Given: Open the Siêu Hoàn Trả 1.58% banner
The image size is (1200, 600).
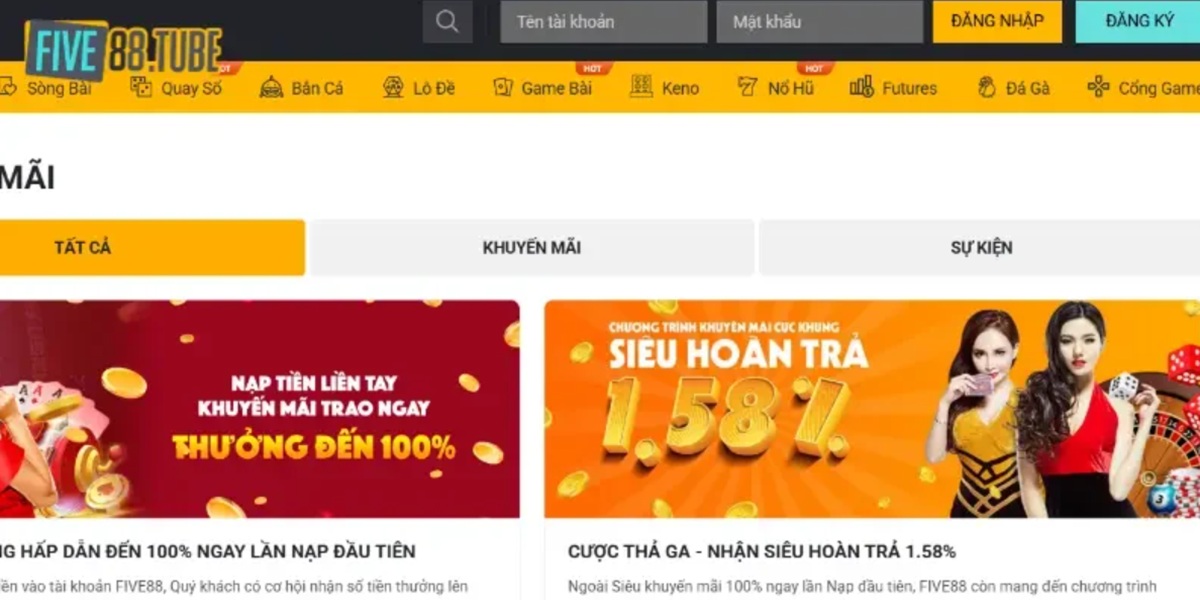Looking at the screenshot, I should coord(872,409).
